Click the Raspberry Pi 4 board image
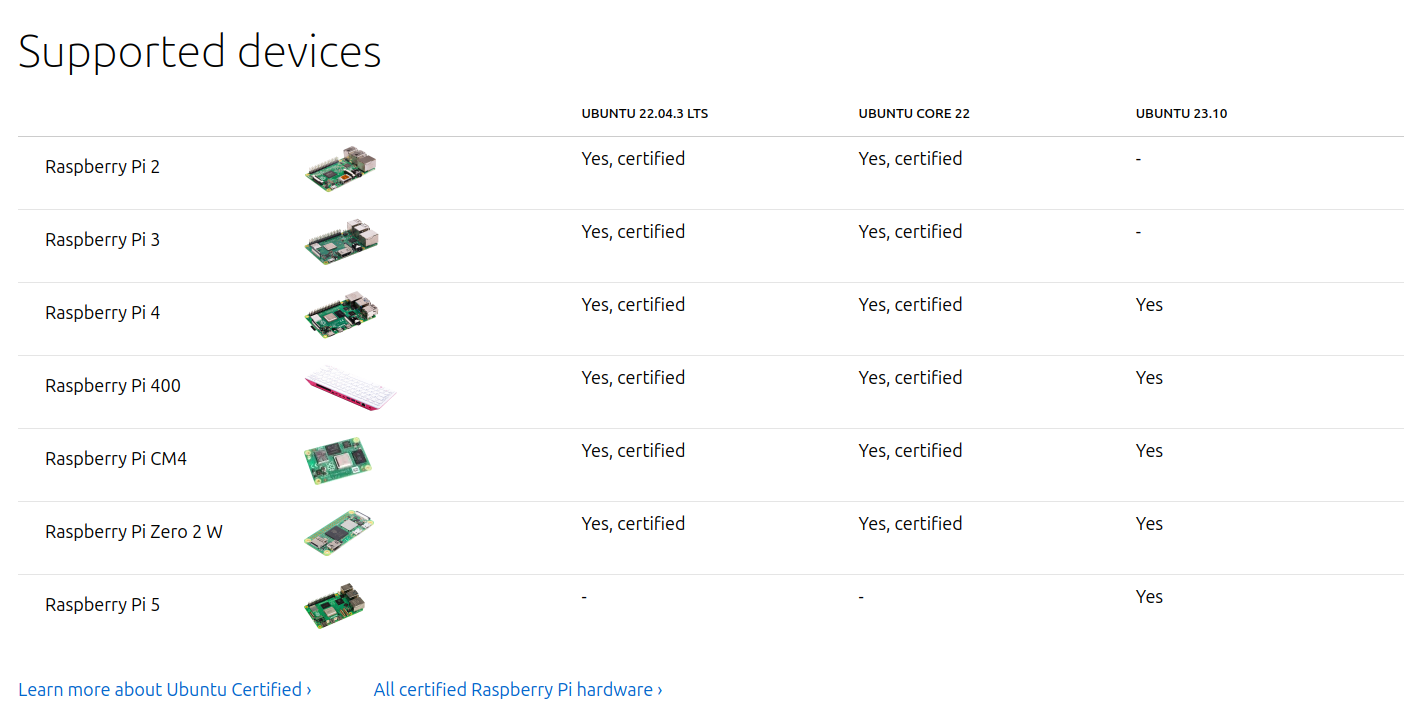The height and width of the screenshot is (718, 1420). point(342,315)
